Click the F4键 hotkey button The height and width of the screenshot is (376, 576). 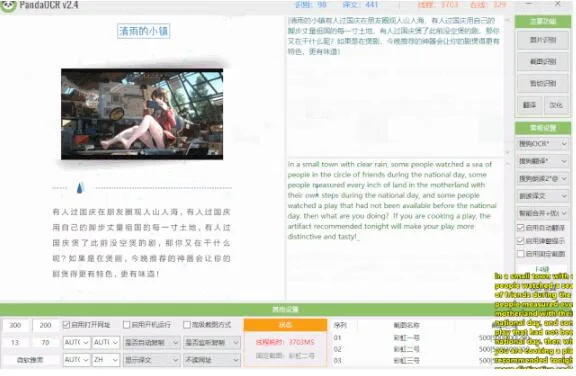point(542,269)
